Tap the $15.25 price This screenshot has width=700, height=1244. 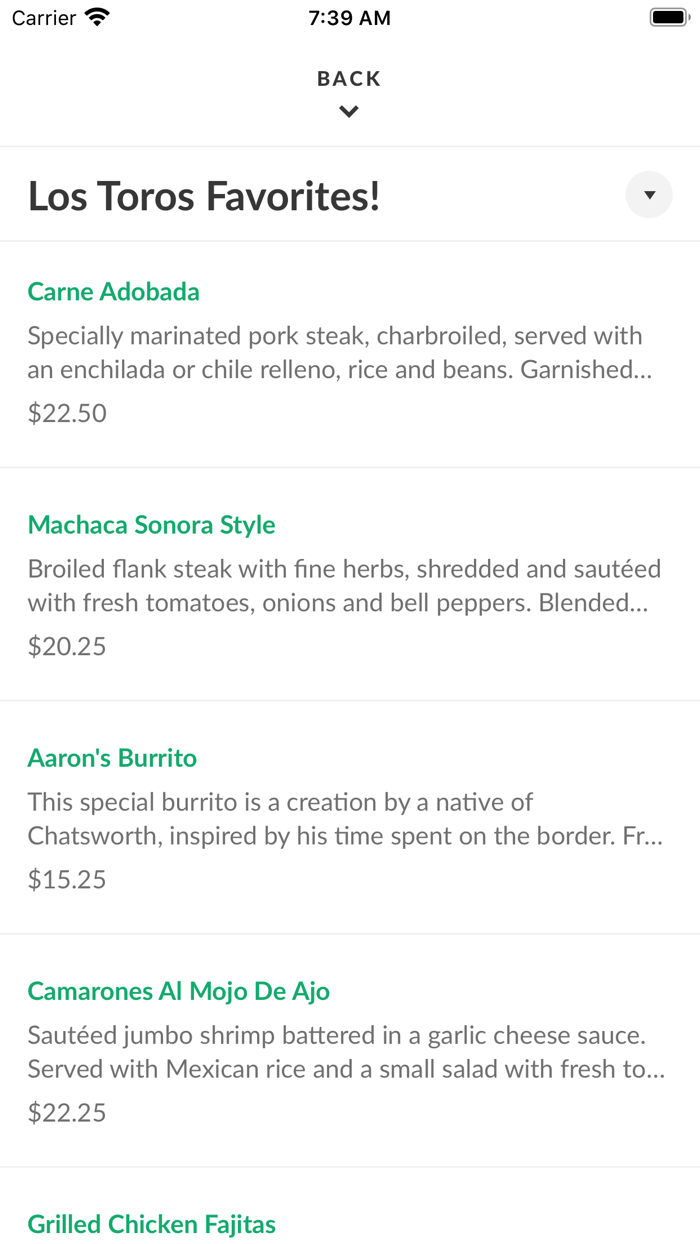coord(67,879)
